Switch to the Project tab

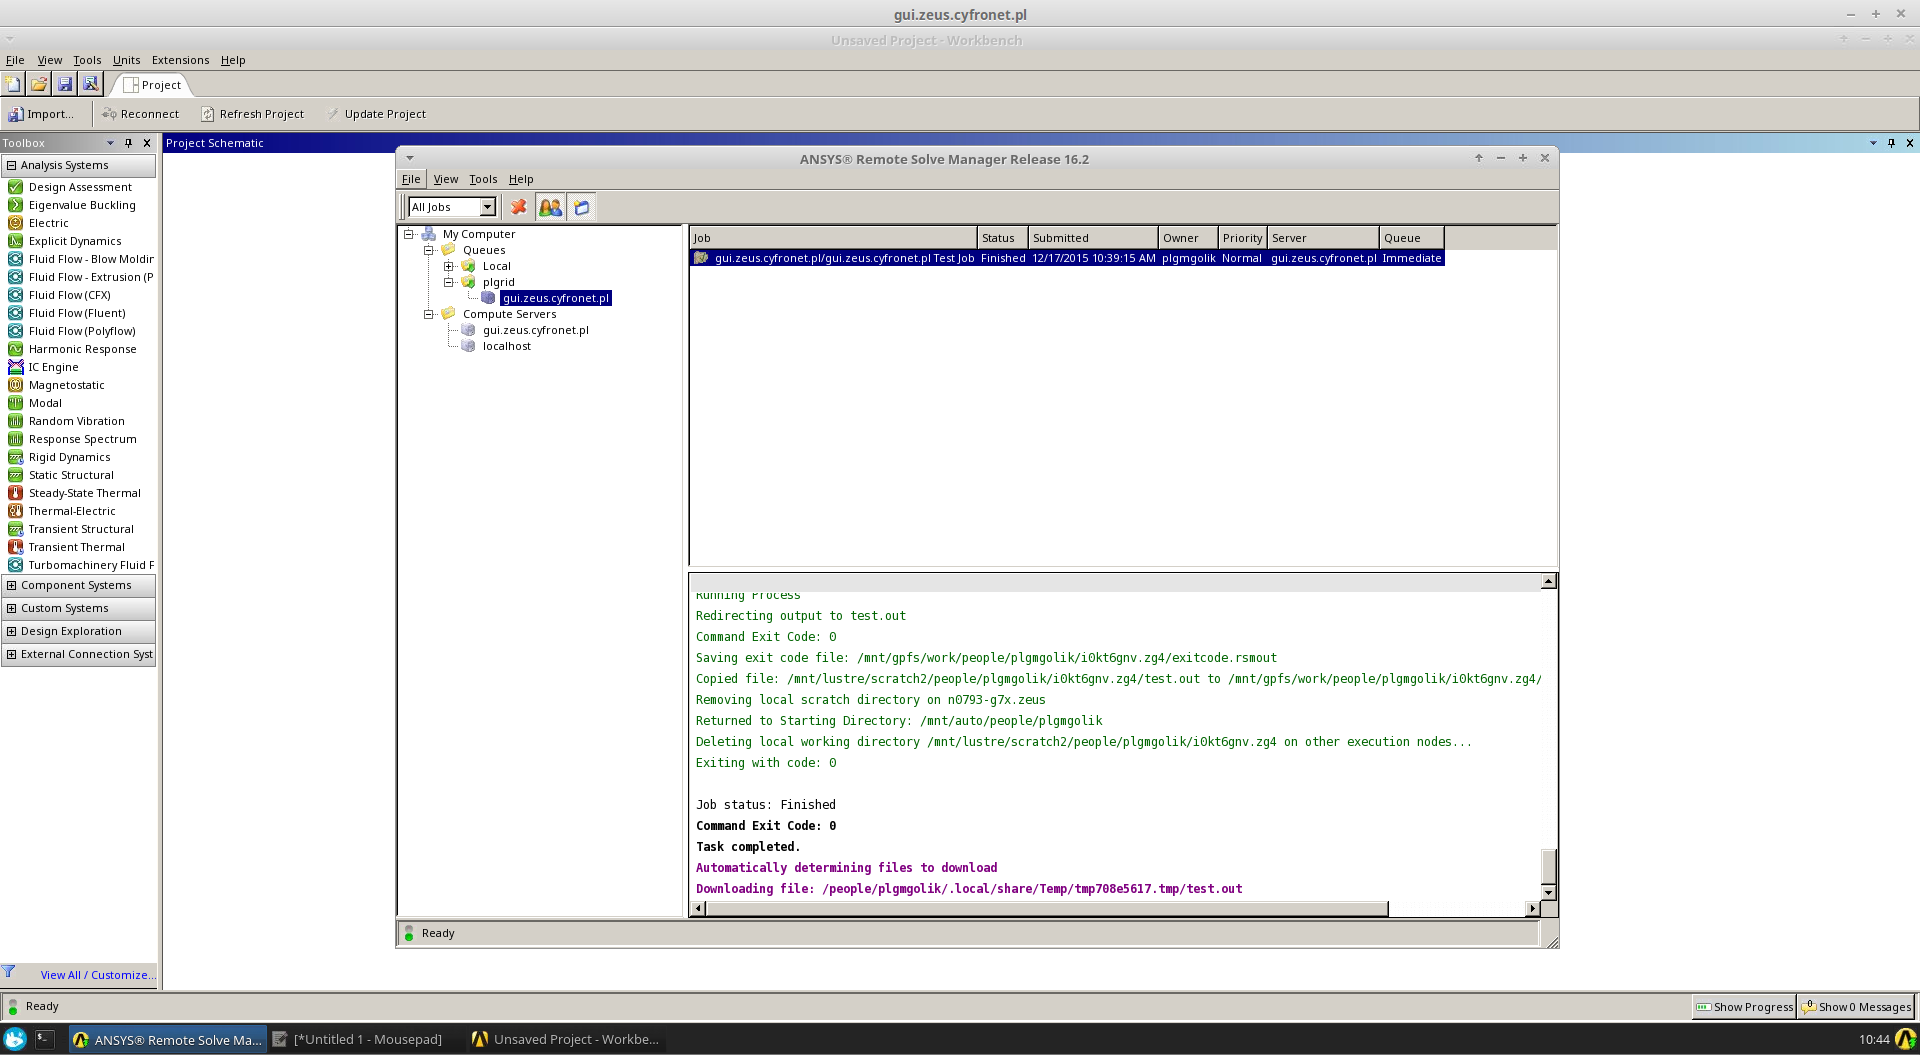152,85
